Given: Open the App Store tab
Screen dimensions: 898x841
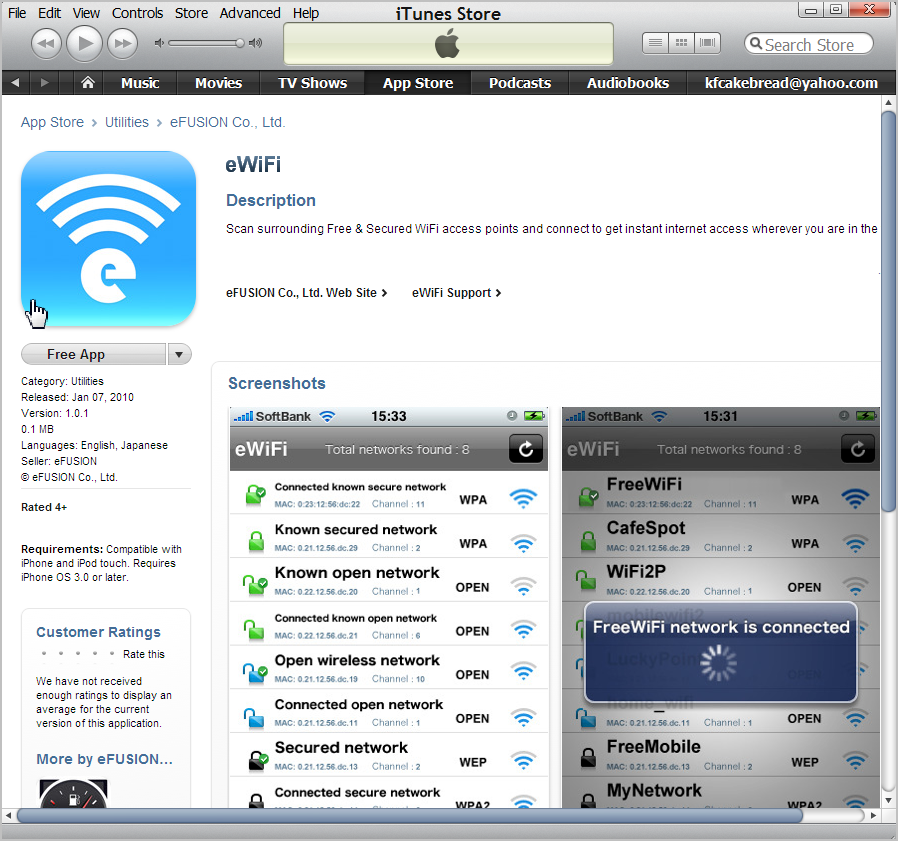Looking at the screenshot, I should [418, 83].
